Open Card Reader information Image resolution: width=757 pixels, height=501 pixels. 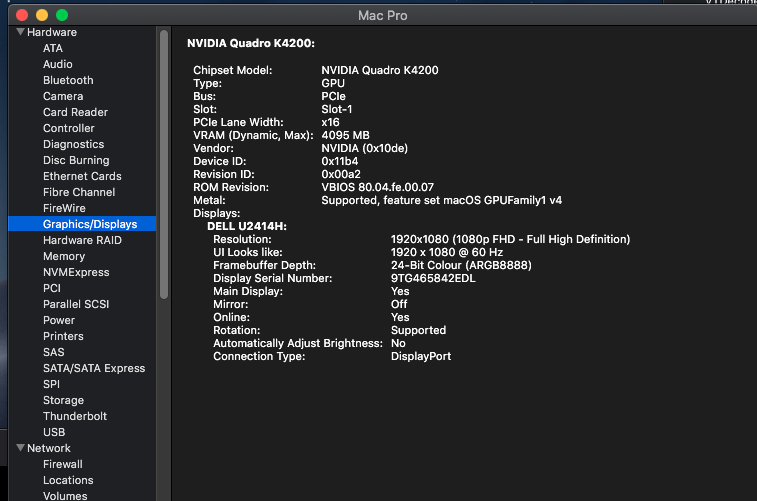click(x=75, y=112)
